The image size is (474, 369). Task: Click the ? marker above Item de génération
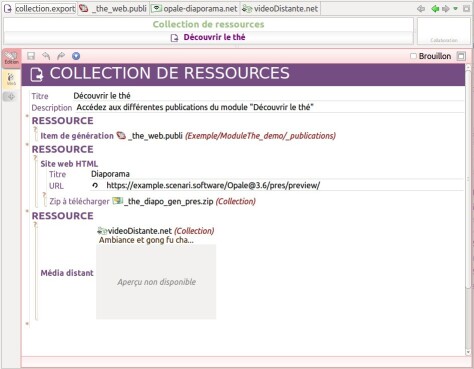(x=35, y=129)
